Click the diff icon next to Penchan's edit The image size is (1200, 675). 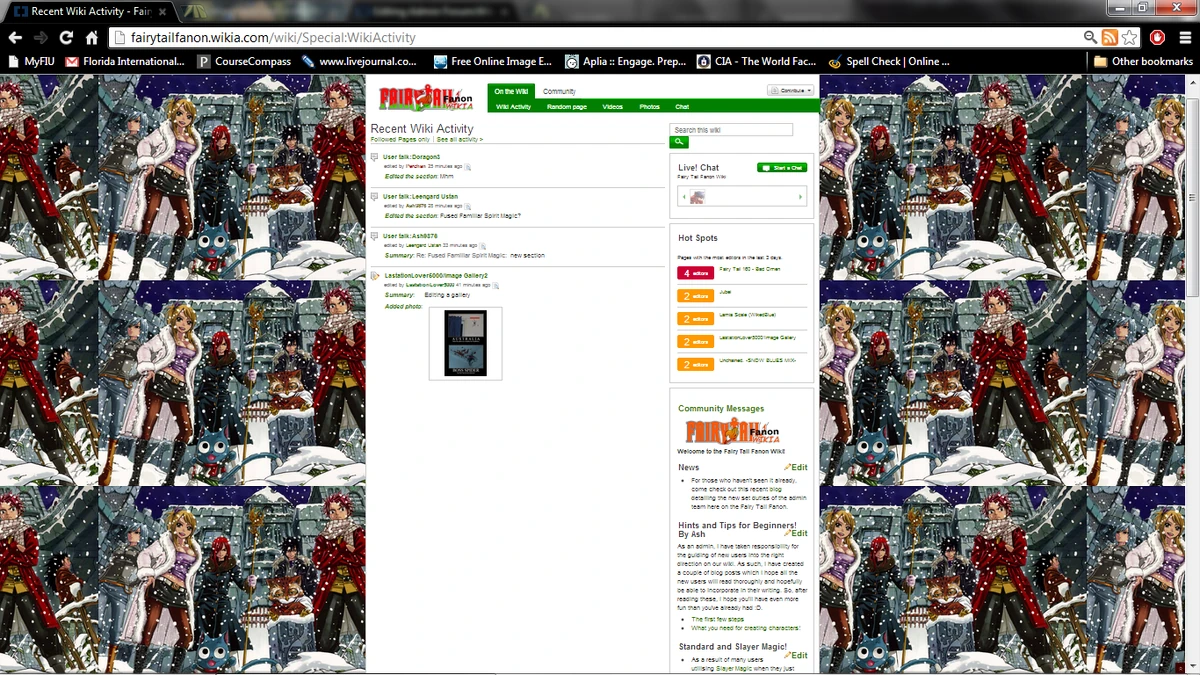point(467,166)
